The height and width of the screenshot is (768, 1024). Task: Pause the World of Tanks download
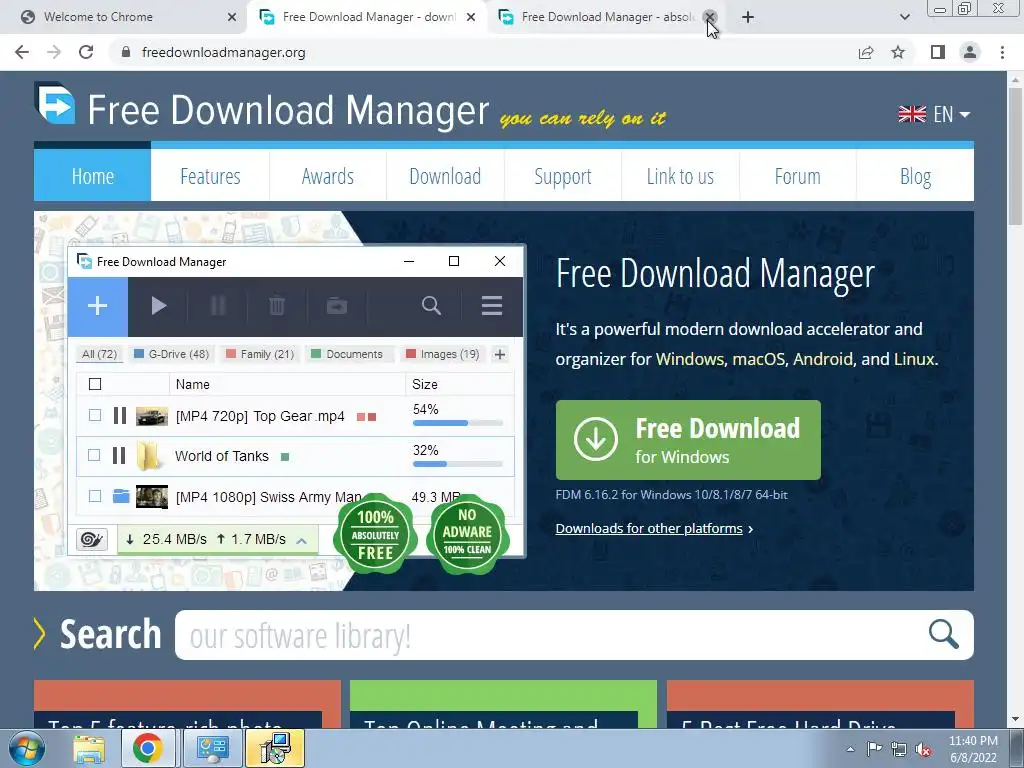pyautogui.click(x=119, y=455)
